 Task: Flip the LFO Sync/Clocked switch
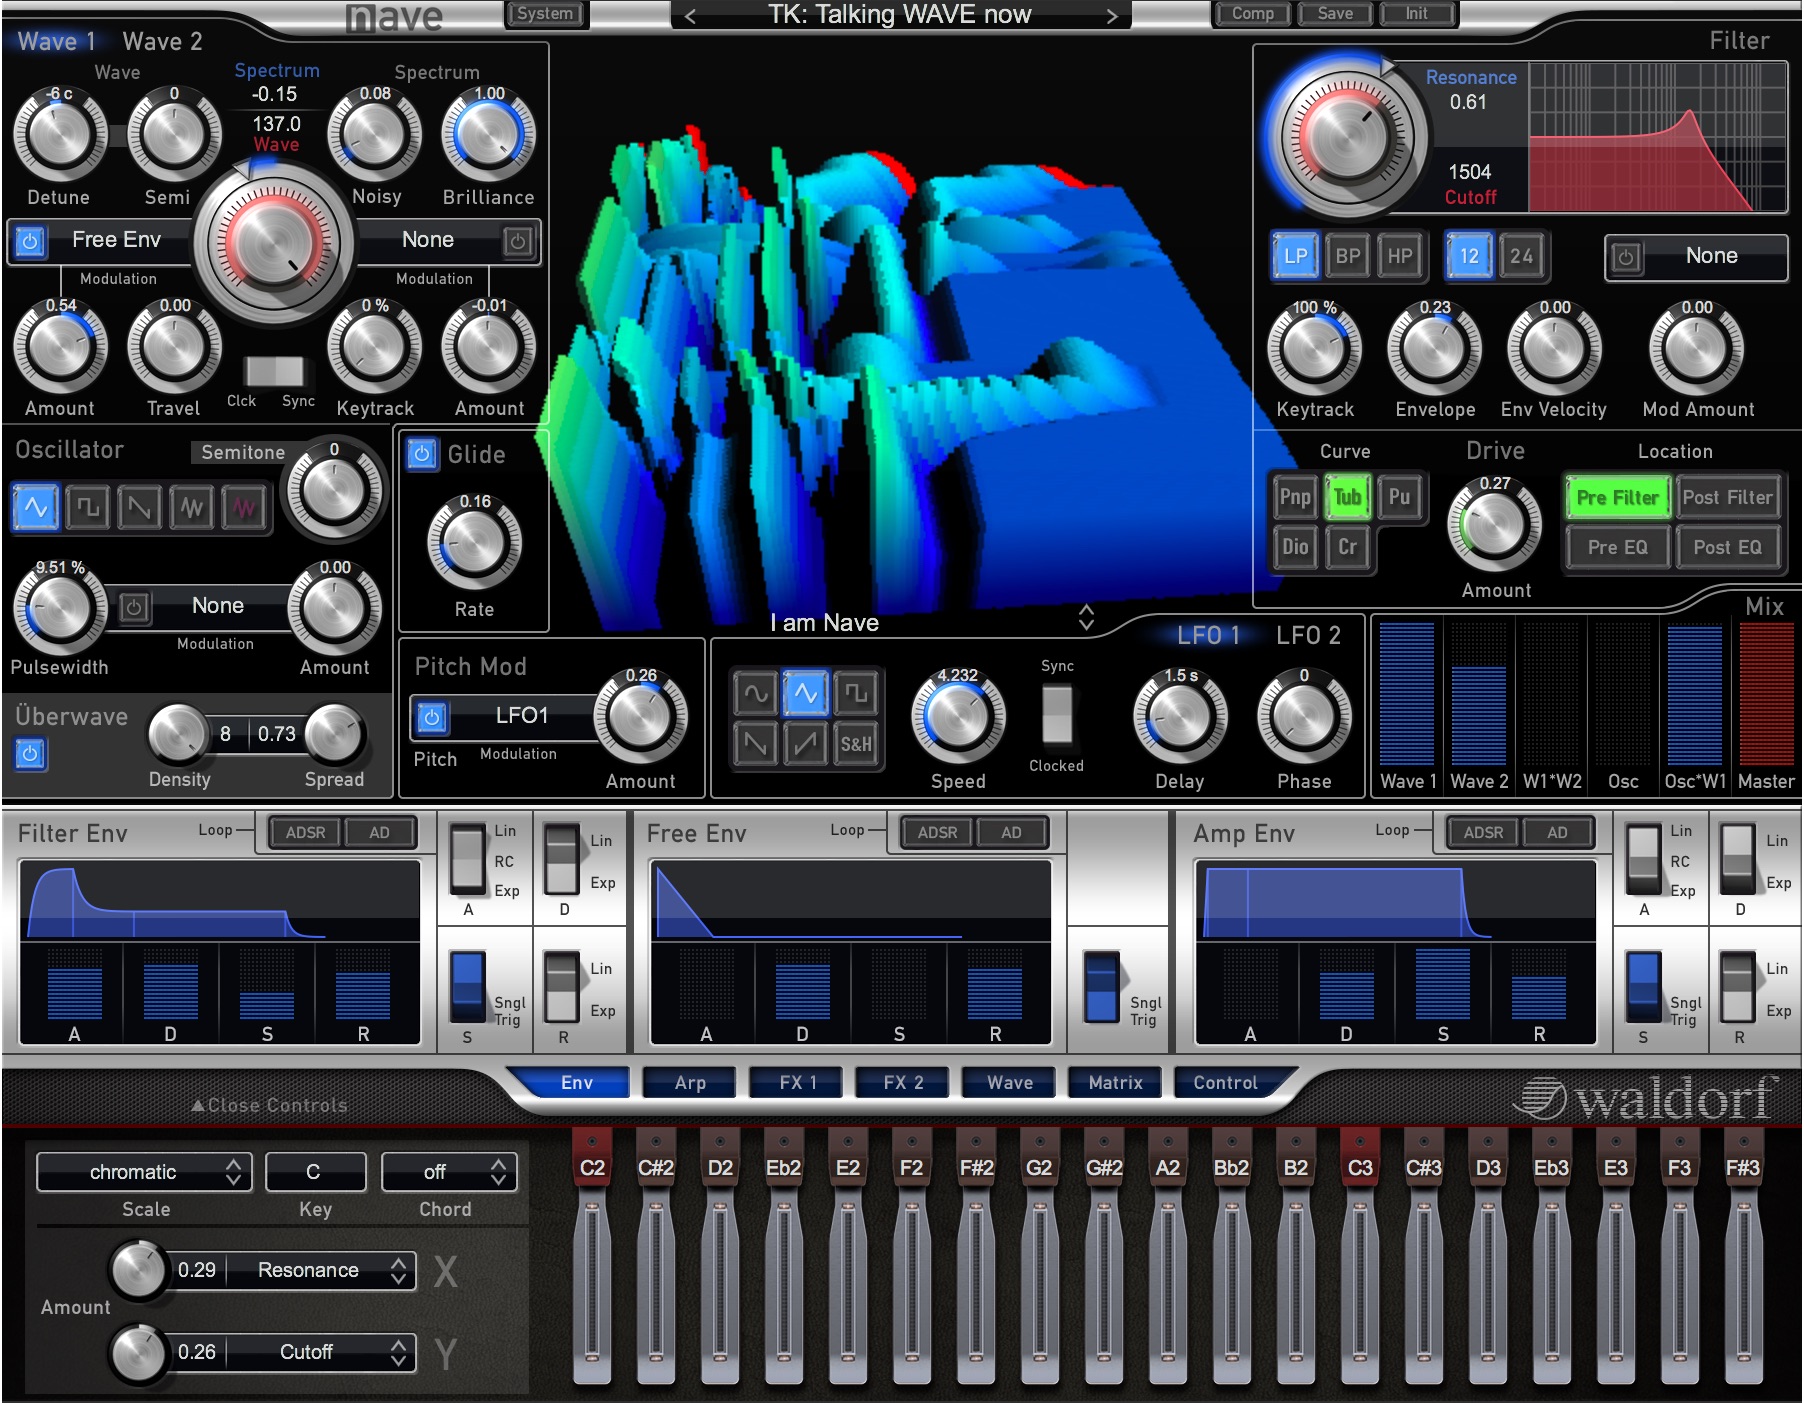tap(1057, 714)
